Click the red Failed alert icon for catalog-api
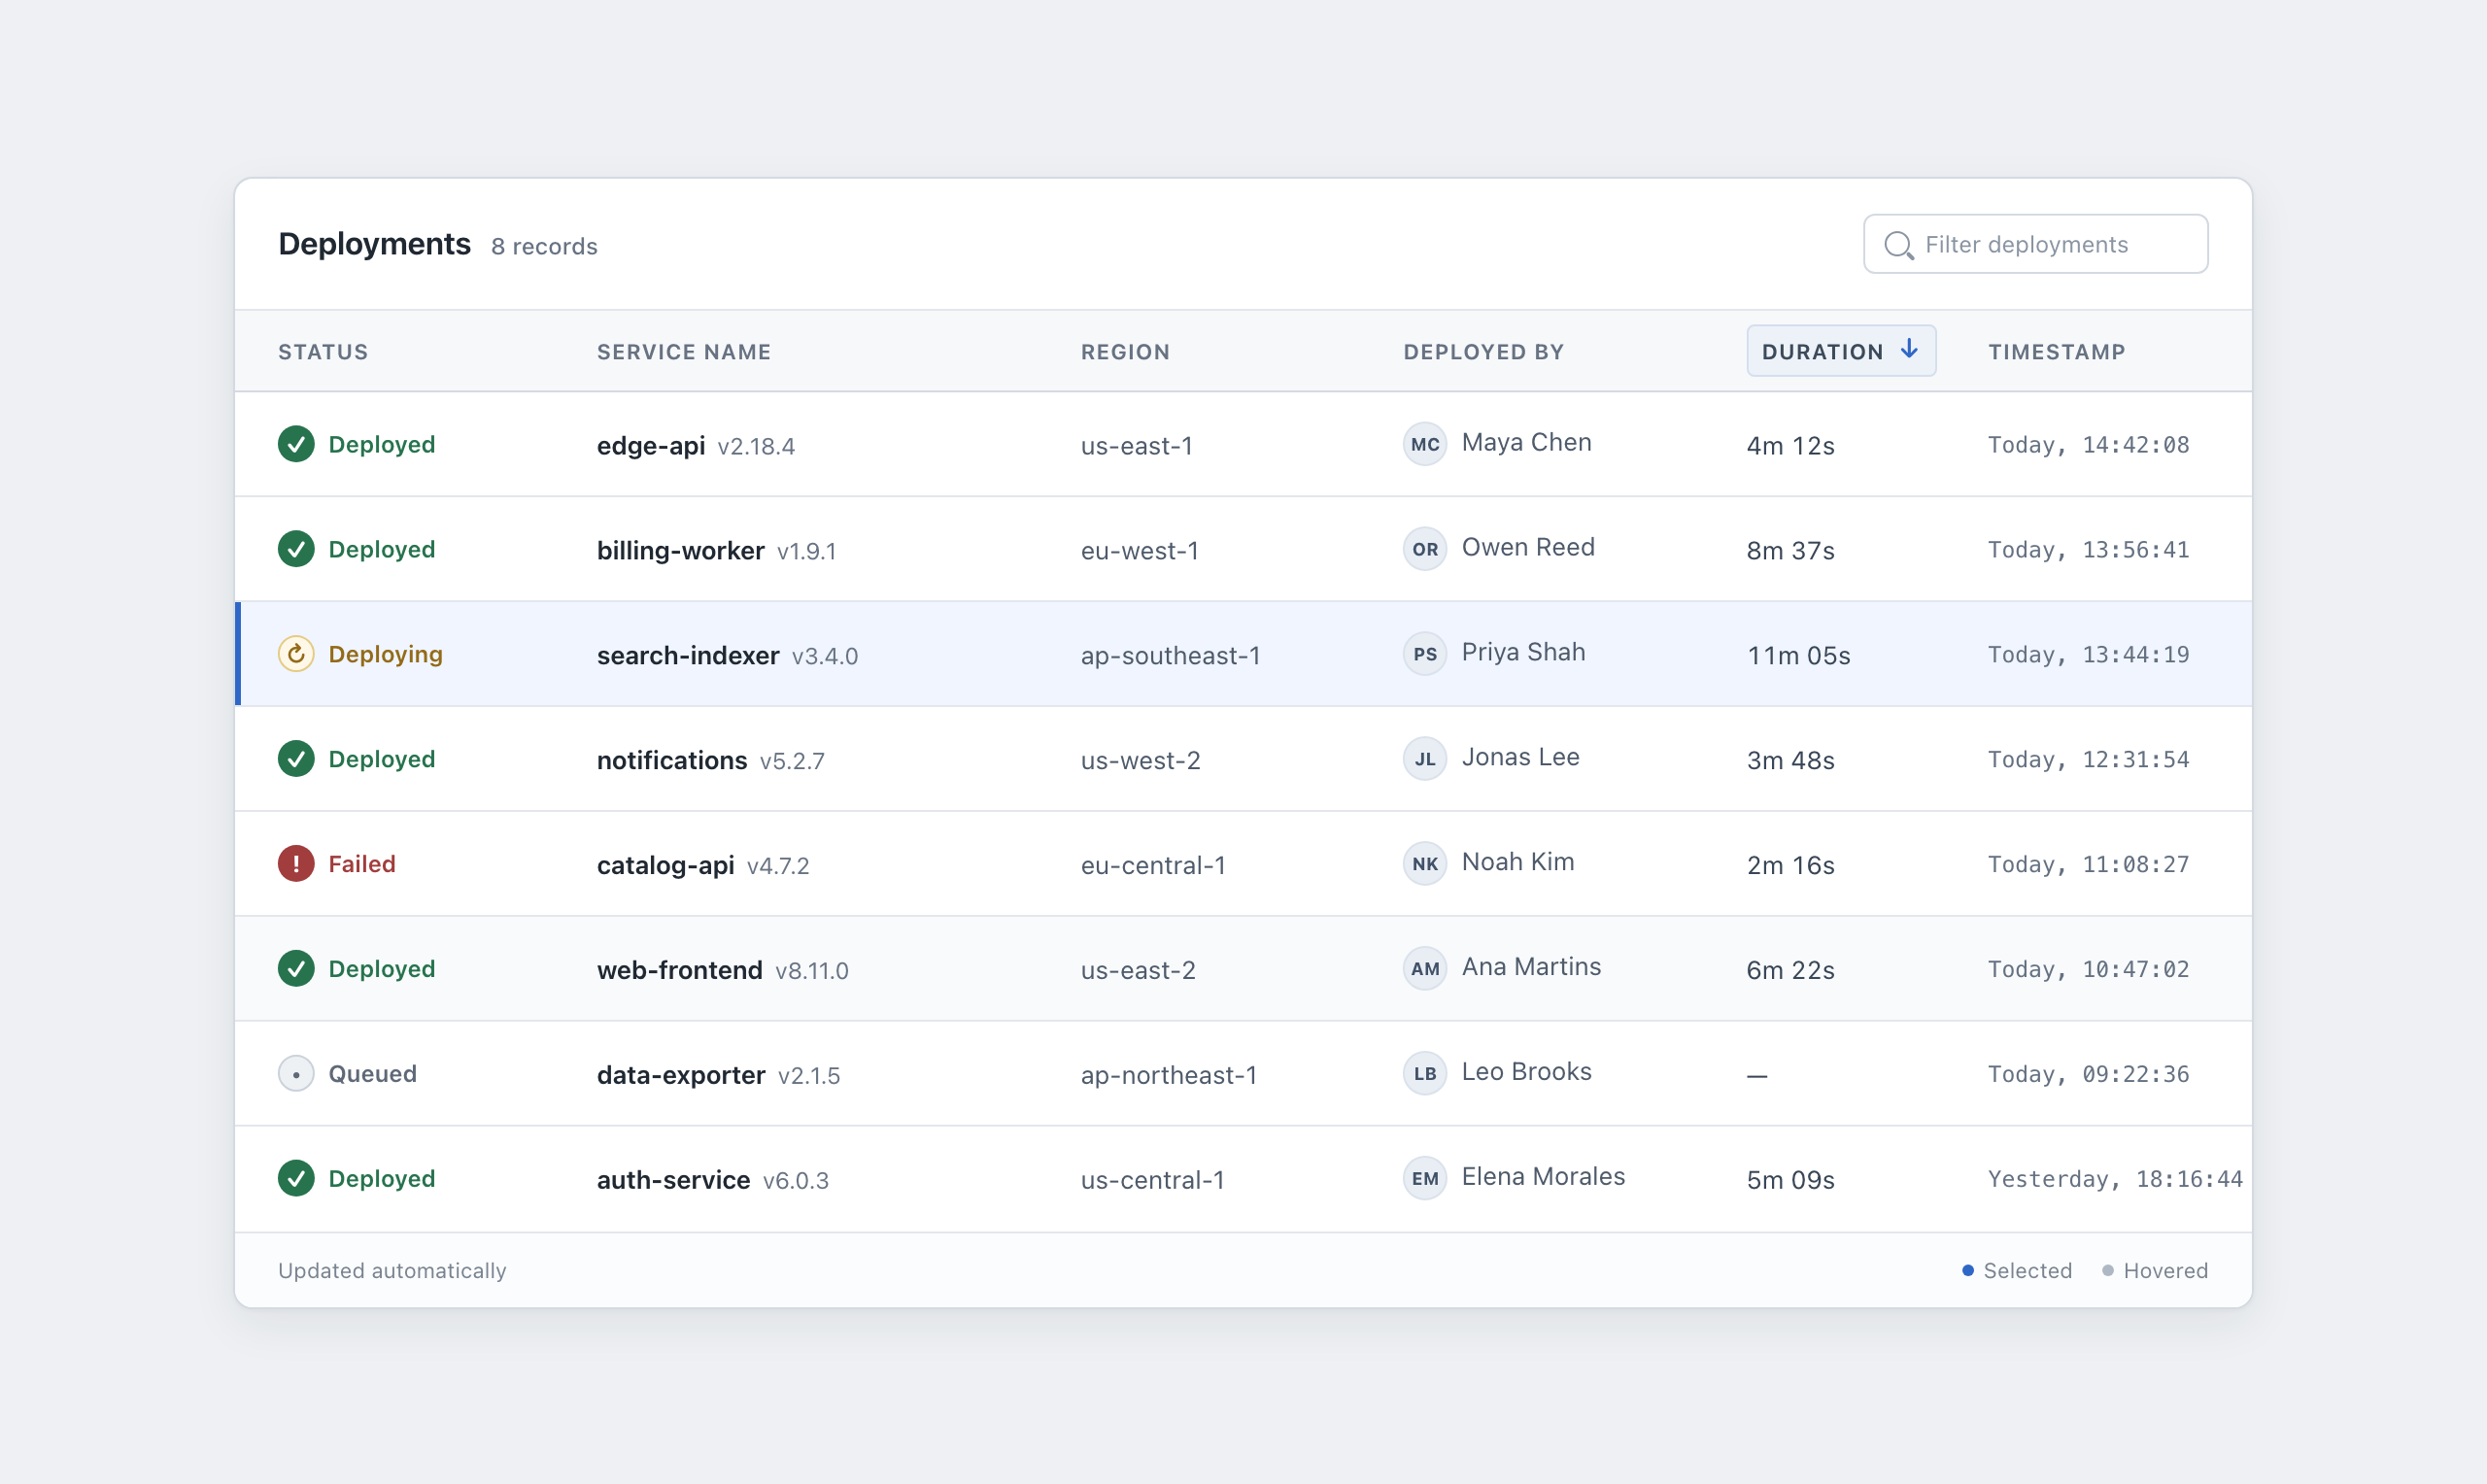The image size is (2487, 1484). (296, 864)
